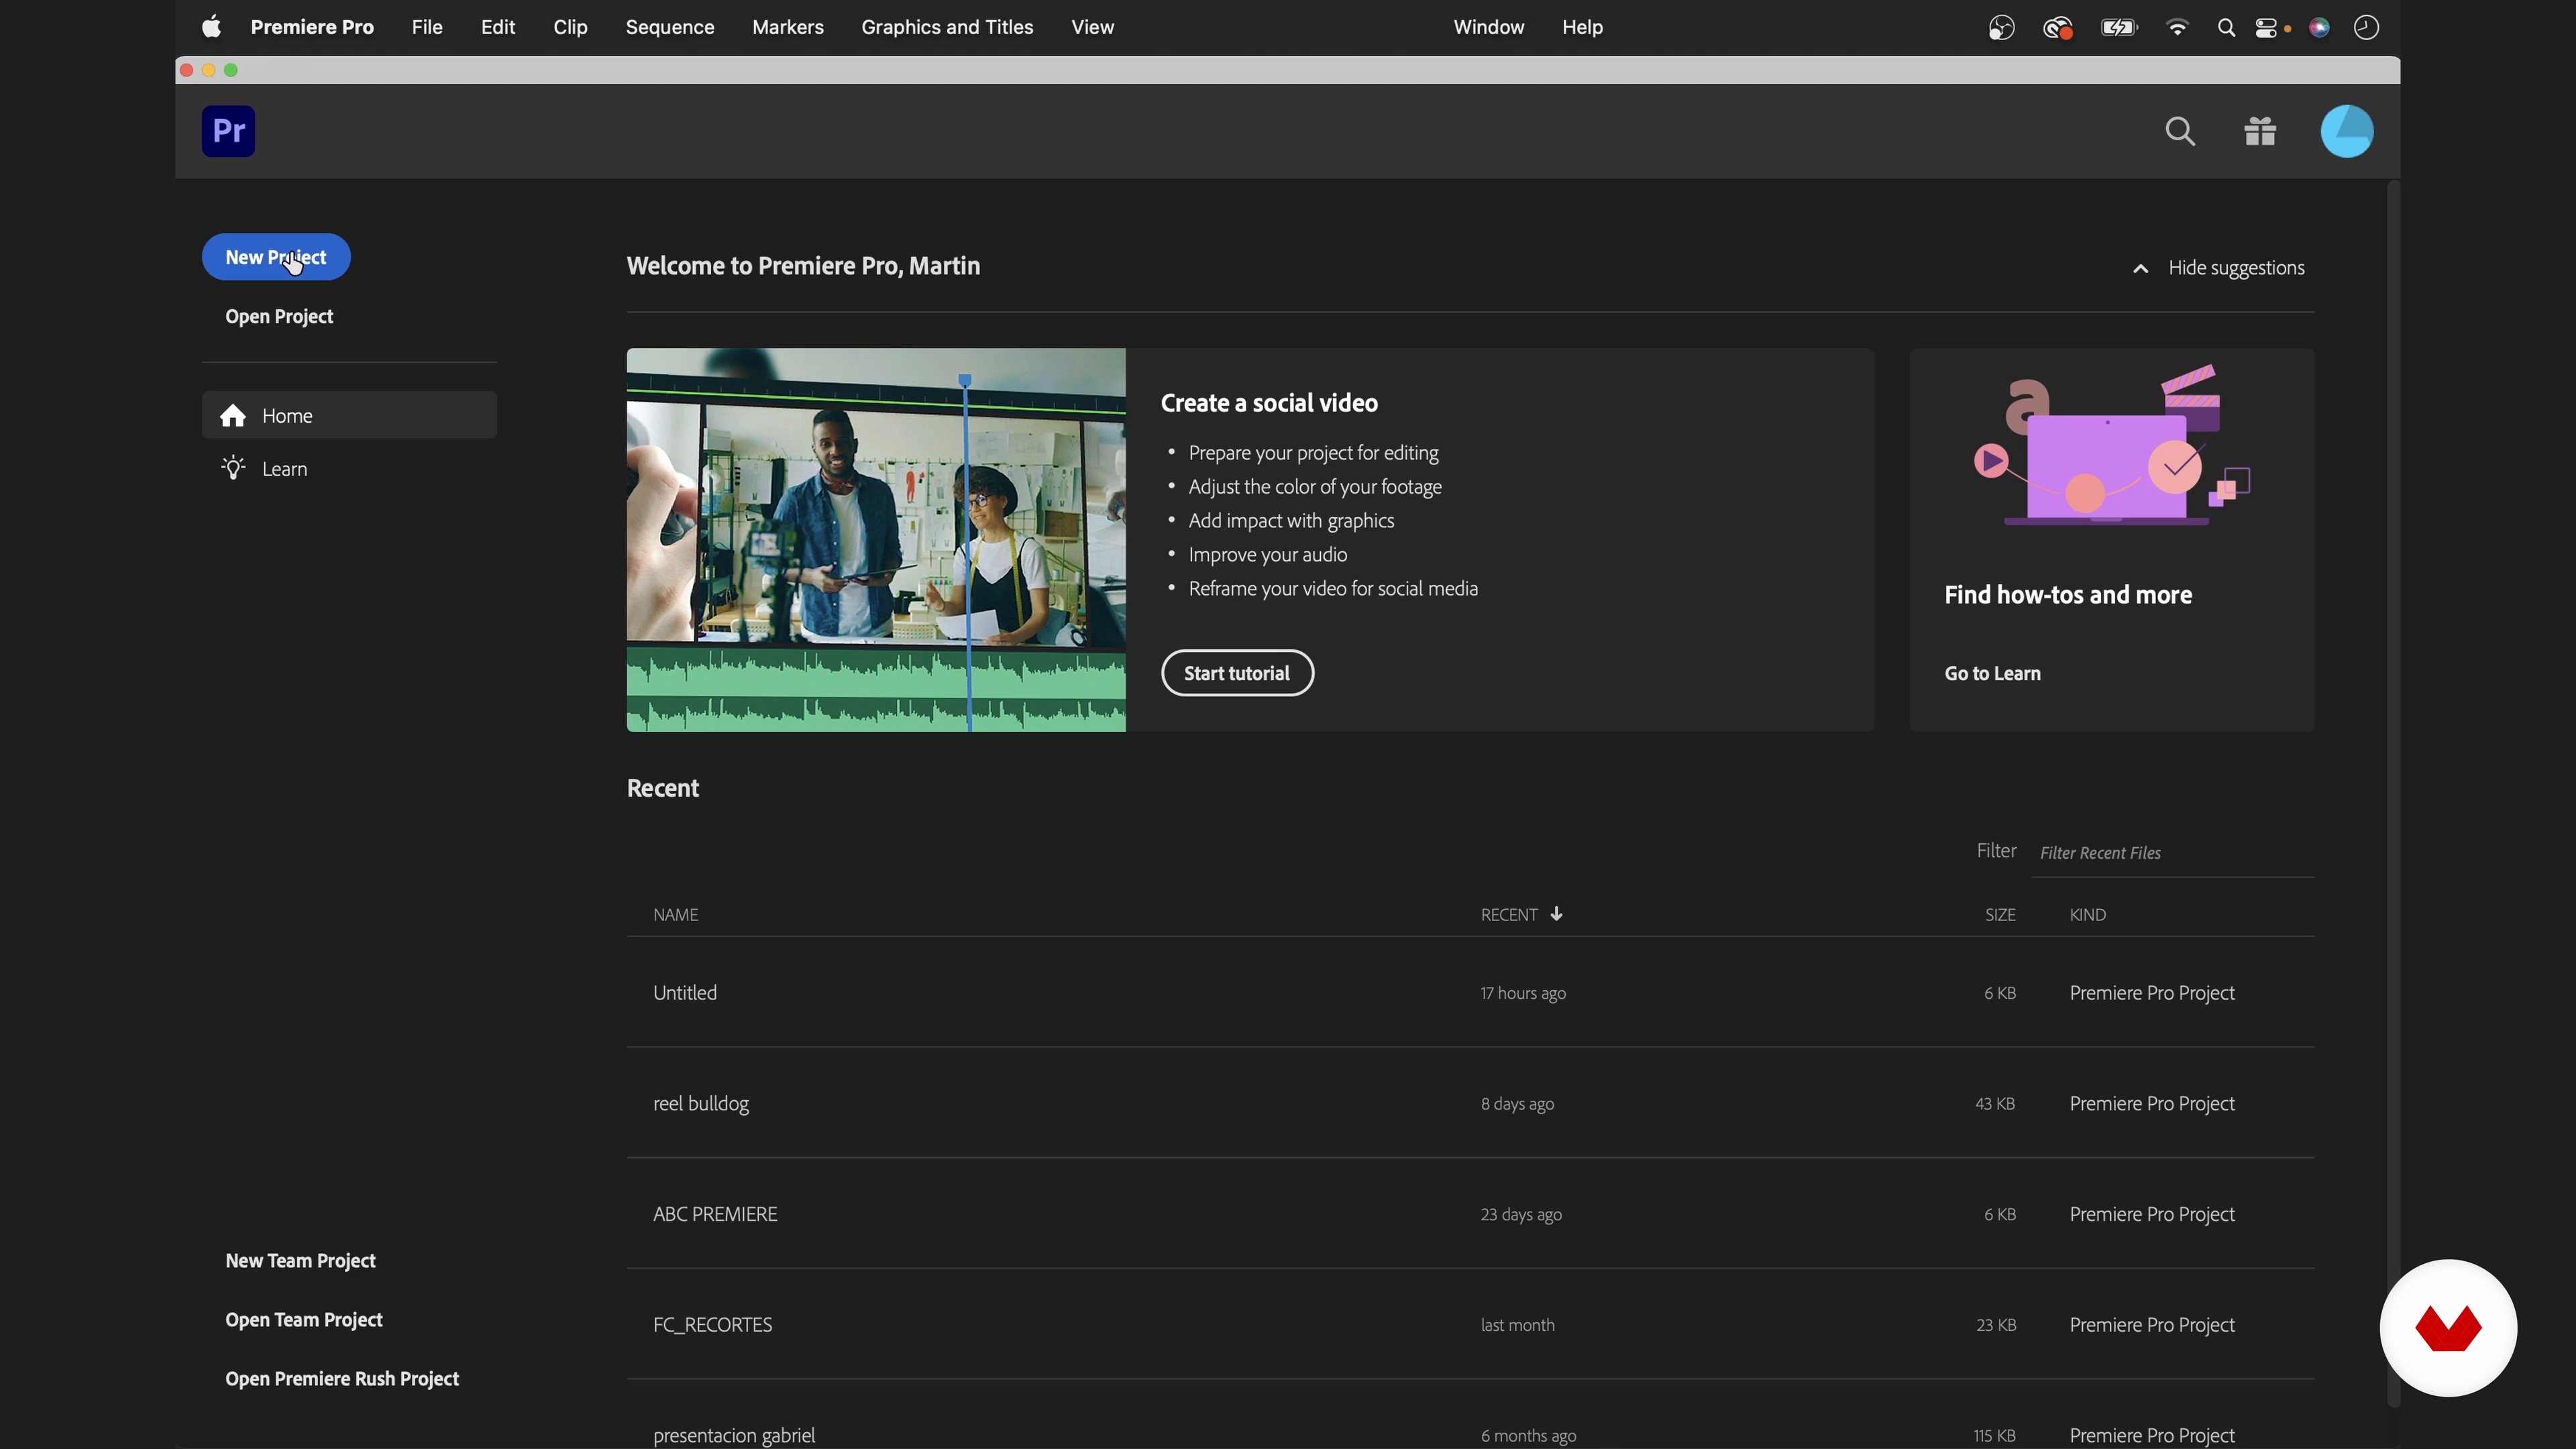The height and width of the screenshot is (1449, 2576).
Task: Click the New Project button
Action: 276,257
